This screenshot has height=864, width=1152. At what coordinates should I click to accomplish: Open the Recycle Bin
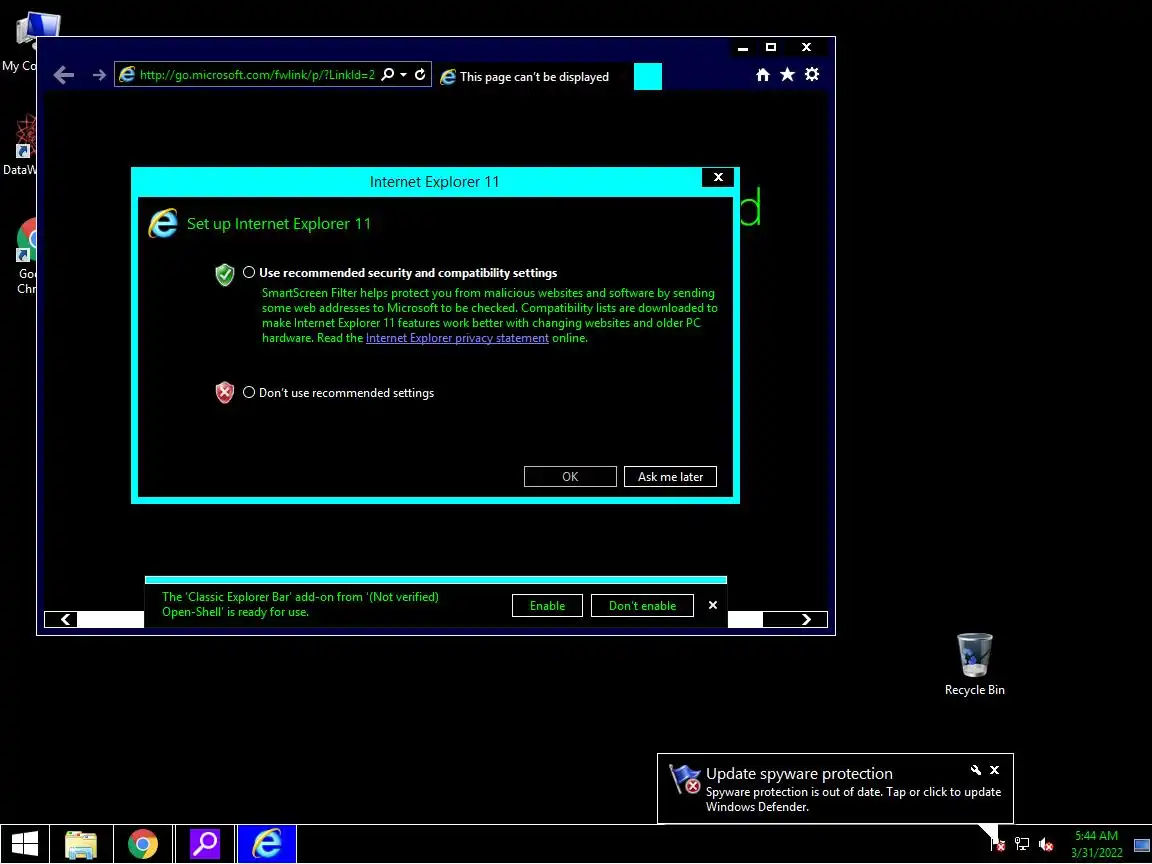[x=974, y=665]
